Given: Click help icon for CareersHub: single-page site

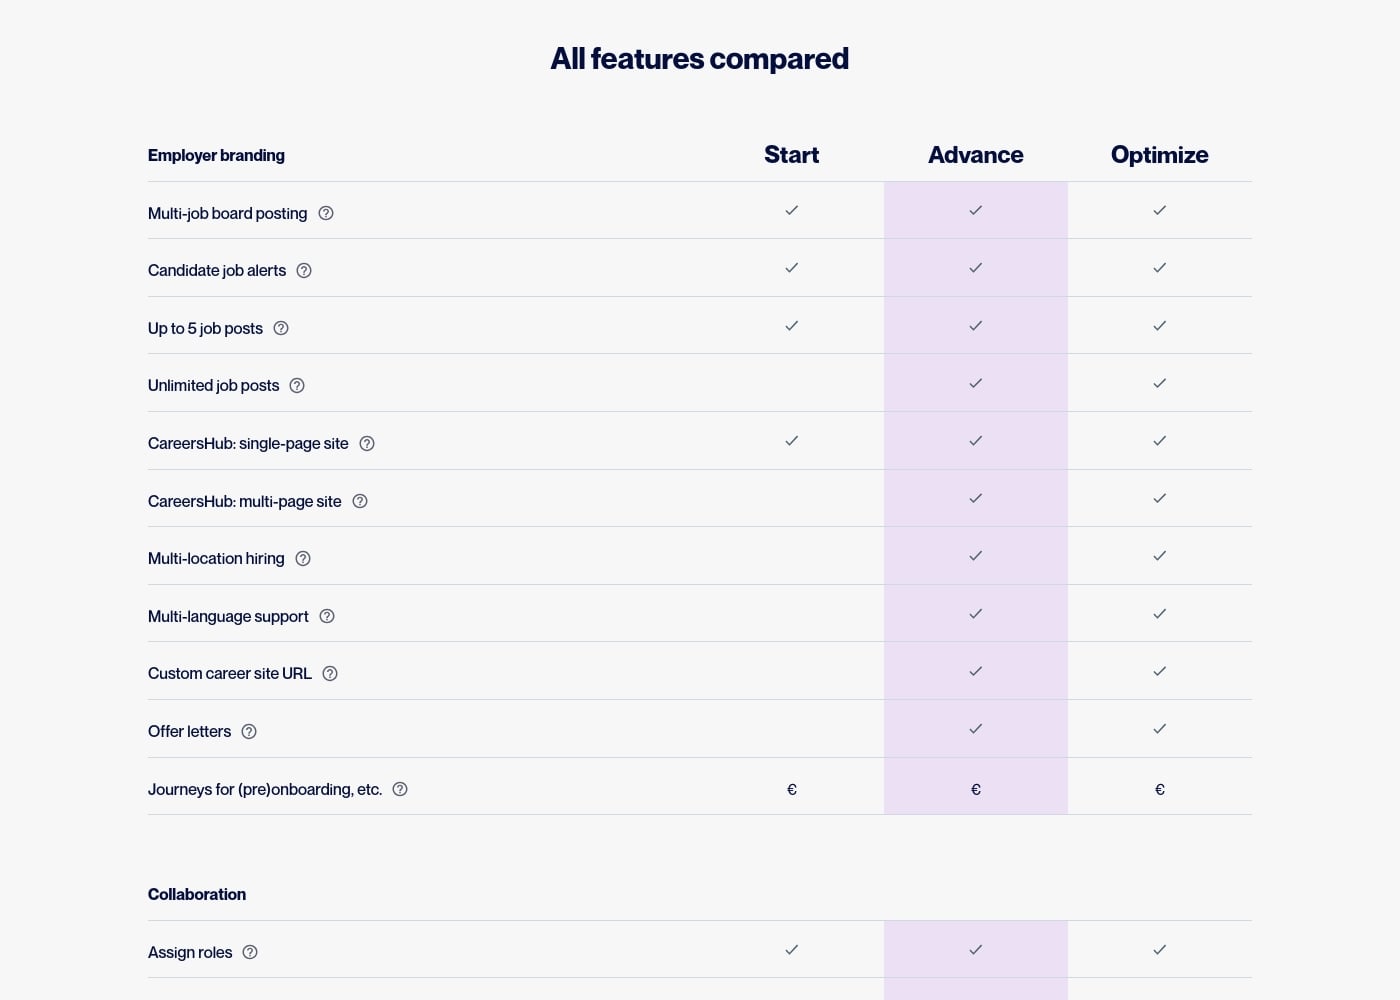Looking at the screenshot, I should [x=367, y=444].
